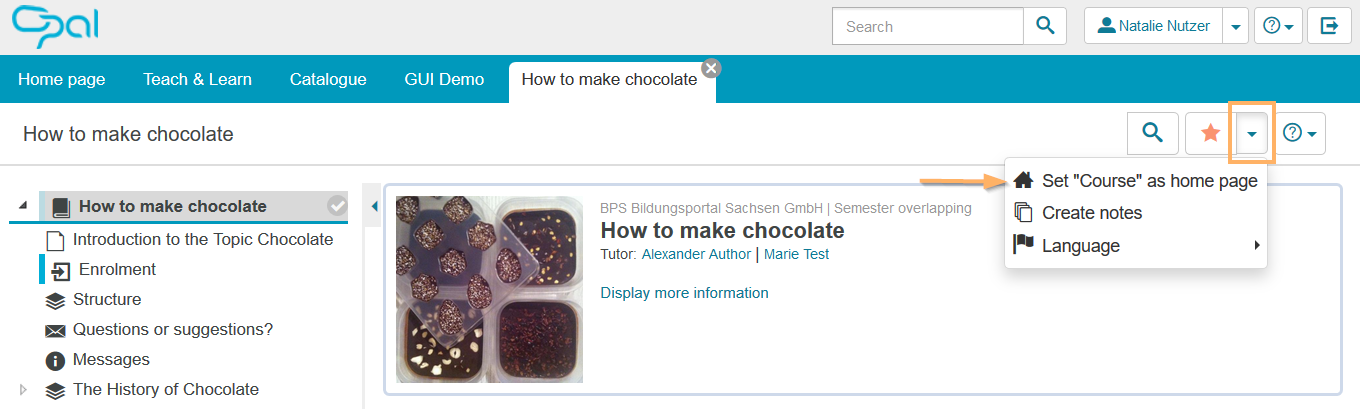Toggle the orange star favourite icon

pyautogui.click(x=1210, y=133)
